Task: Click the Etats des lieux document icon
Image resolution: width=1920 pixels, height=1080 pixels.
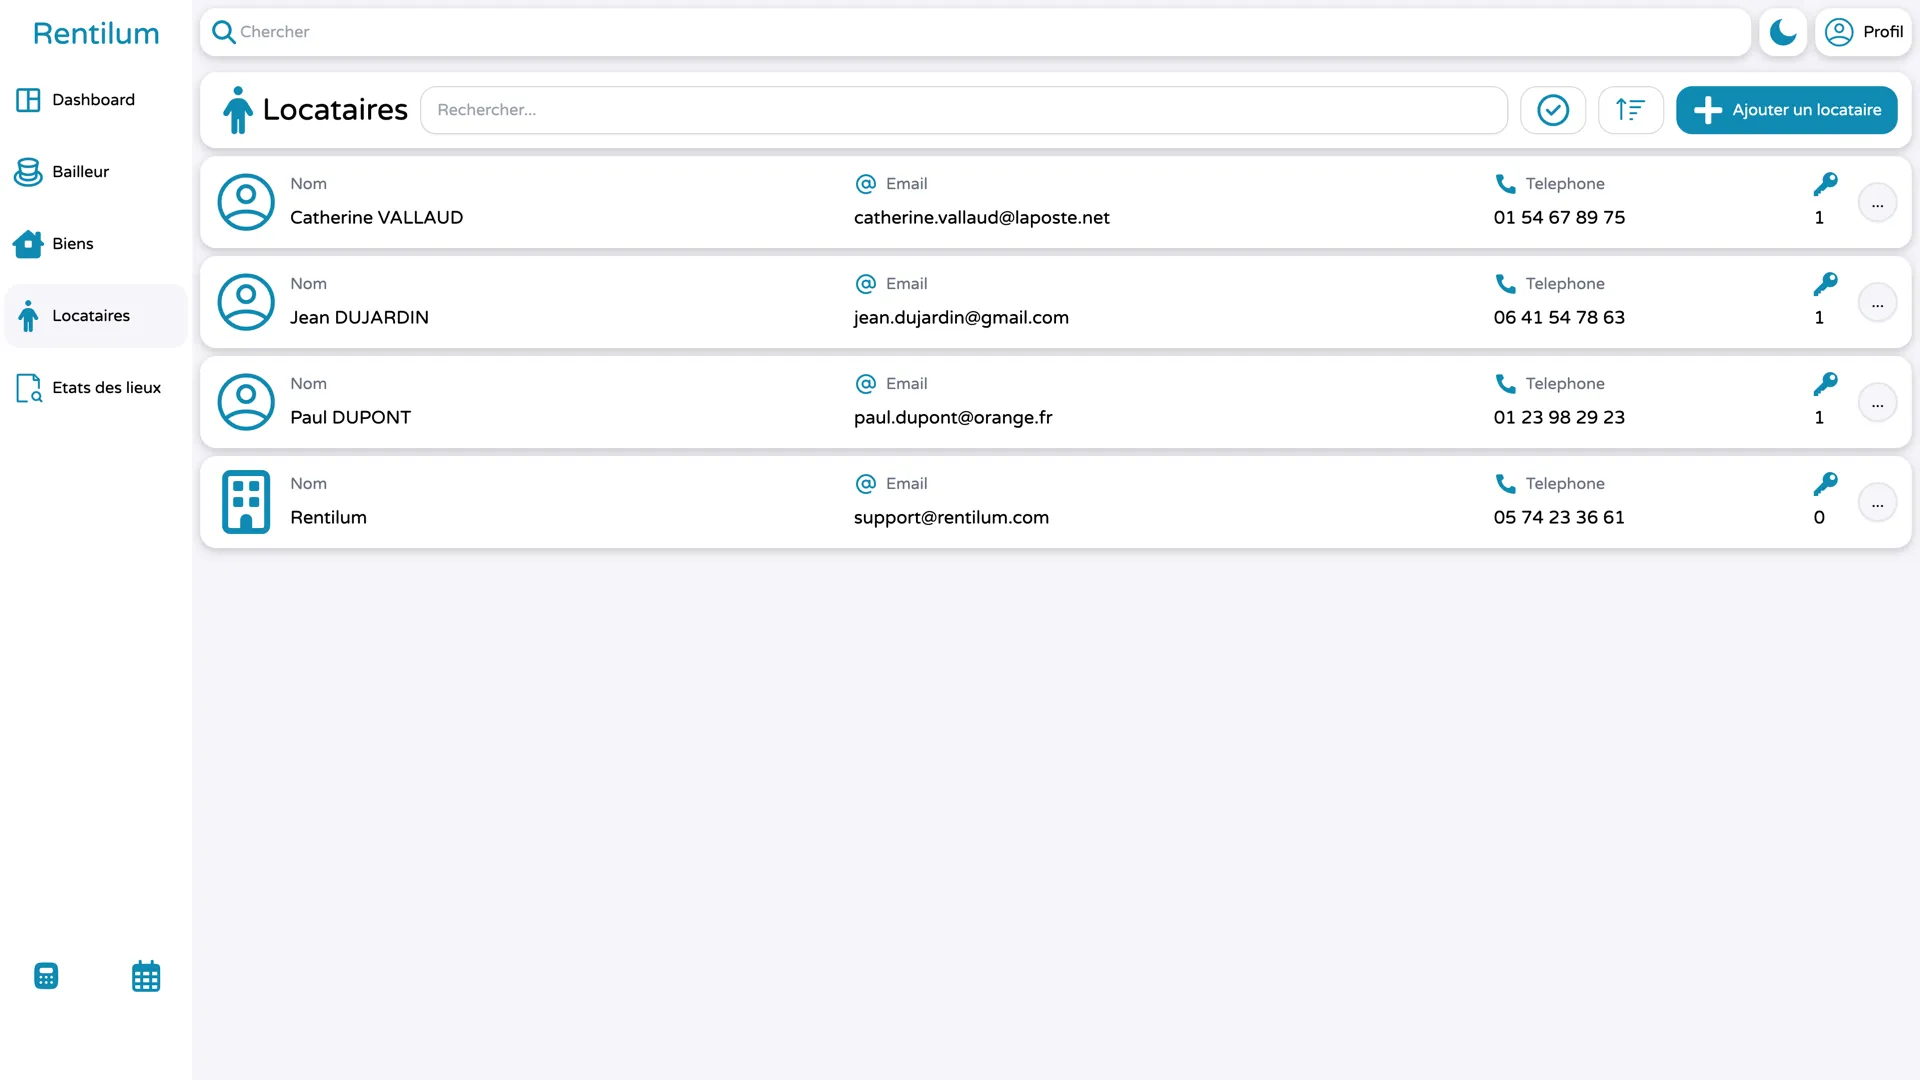Action: (28, 388)
